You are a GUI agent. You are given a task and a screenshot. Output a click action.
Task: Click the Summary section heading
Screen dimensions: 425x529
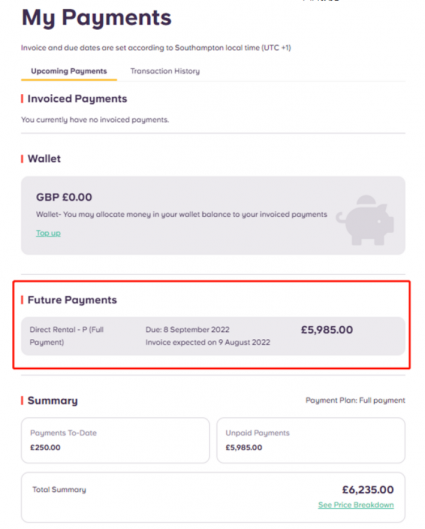(53, 400)
